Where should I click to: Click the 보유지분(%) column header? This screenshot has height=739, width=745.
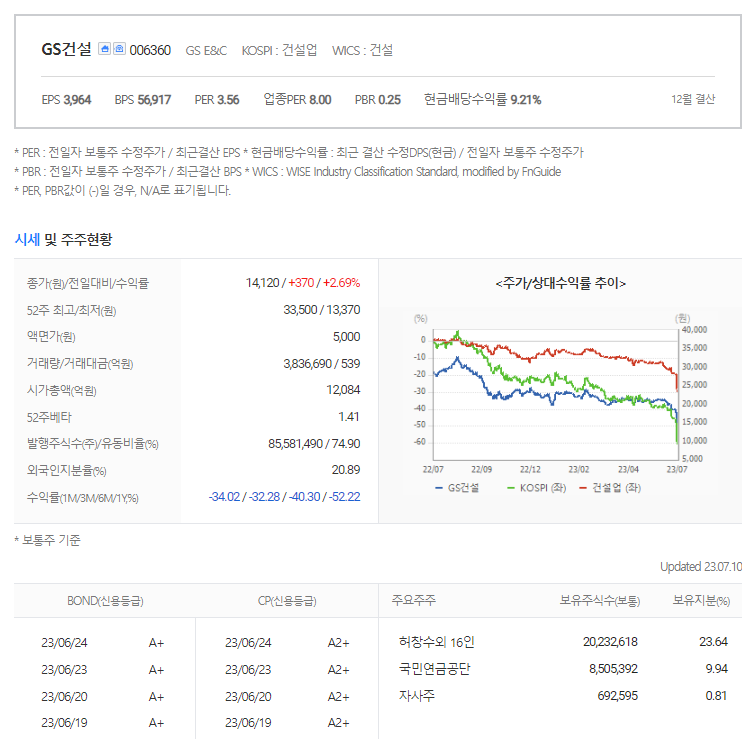(701, 601)
